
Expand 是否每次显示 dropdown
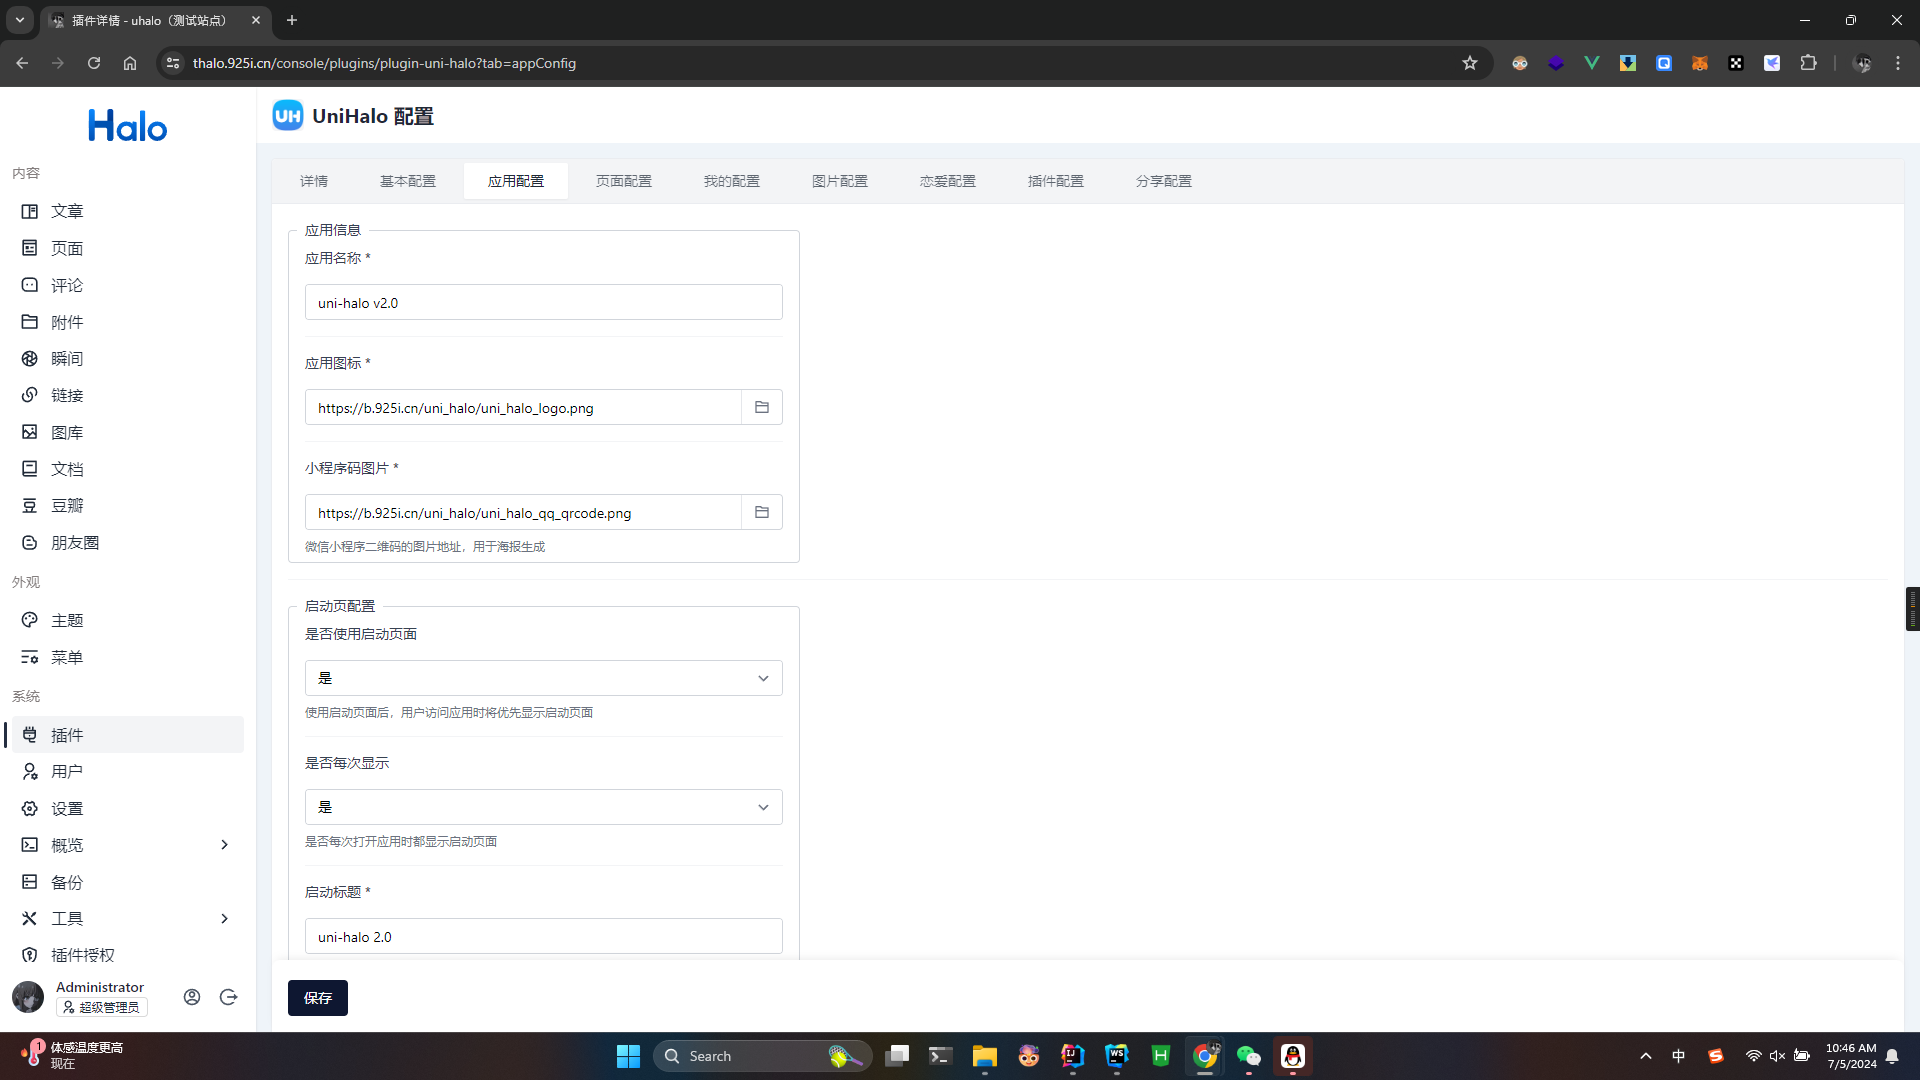pos(764,806)
